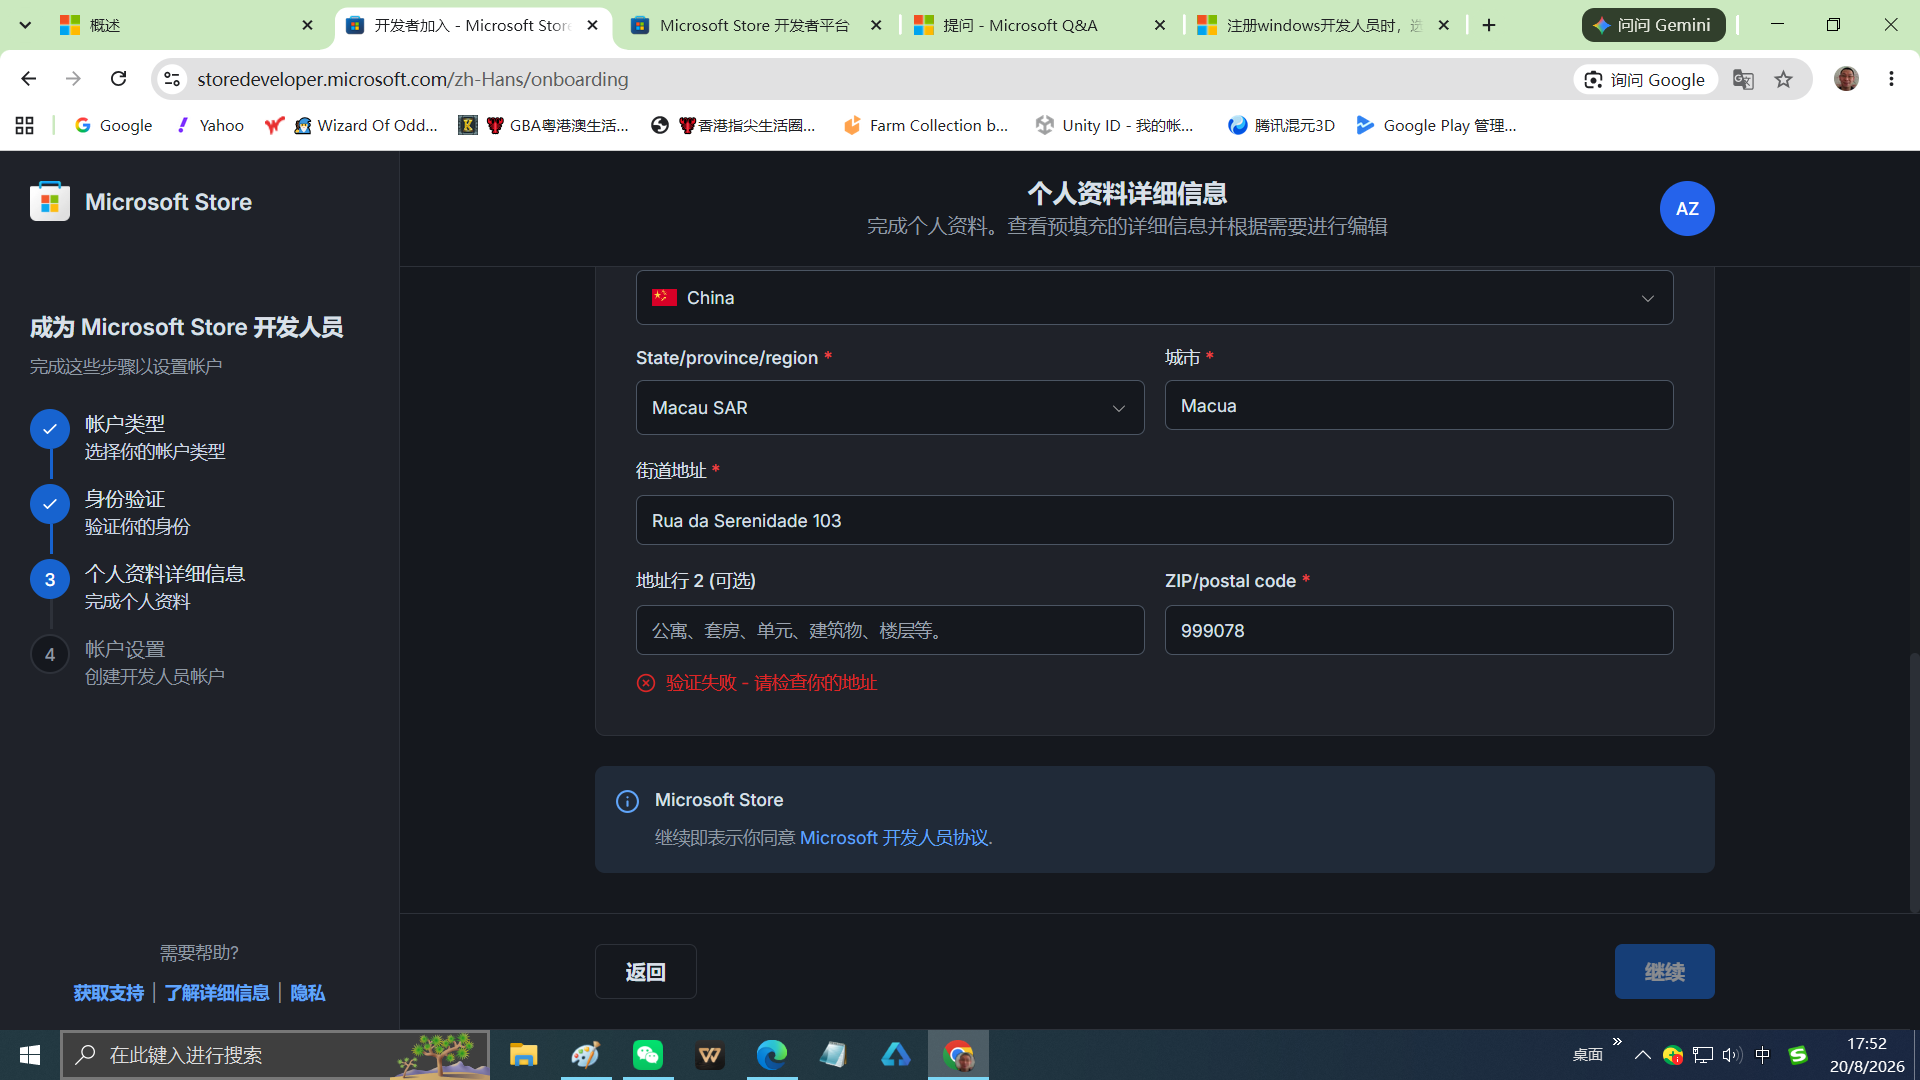
Task: Click the Microsoft Store logo
Action: tap(50, 201)
